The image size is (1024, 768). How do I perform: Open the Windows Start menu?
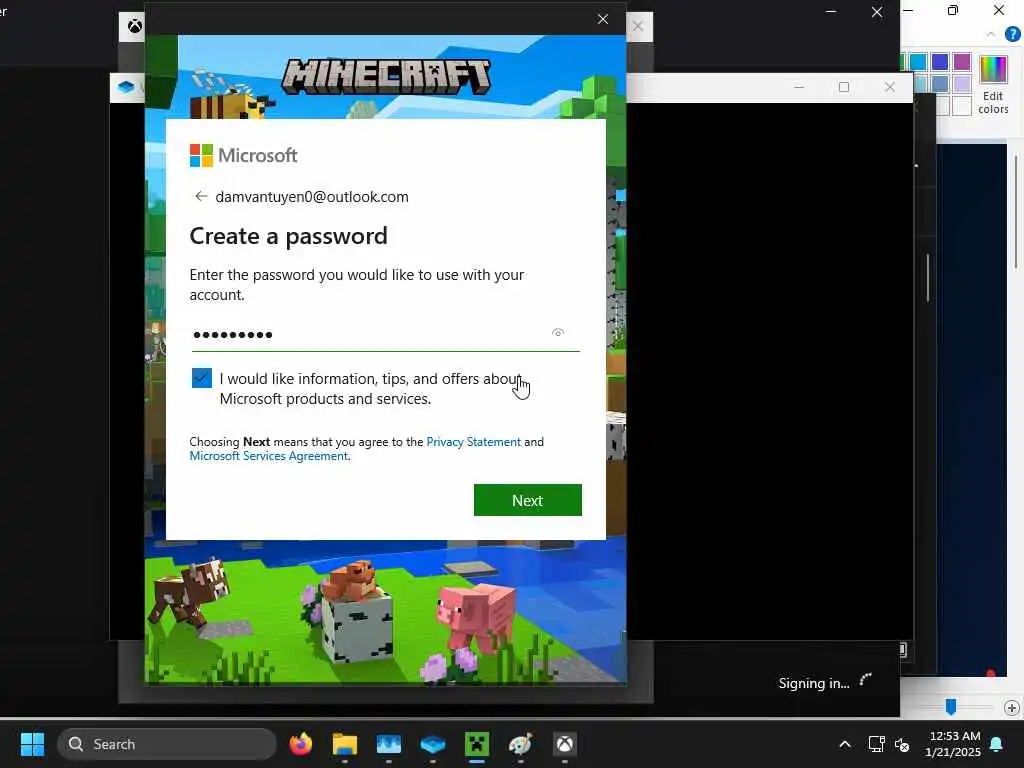pos(32,744)
